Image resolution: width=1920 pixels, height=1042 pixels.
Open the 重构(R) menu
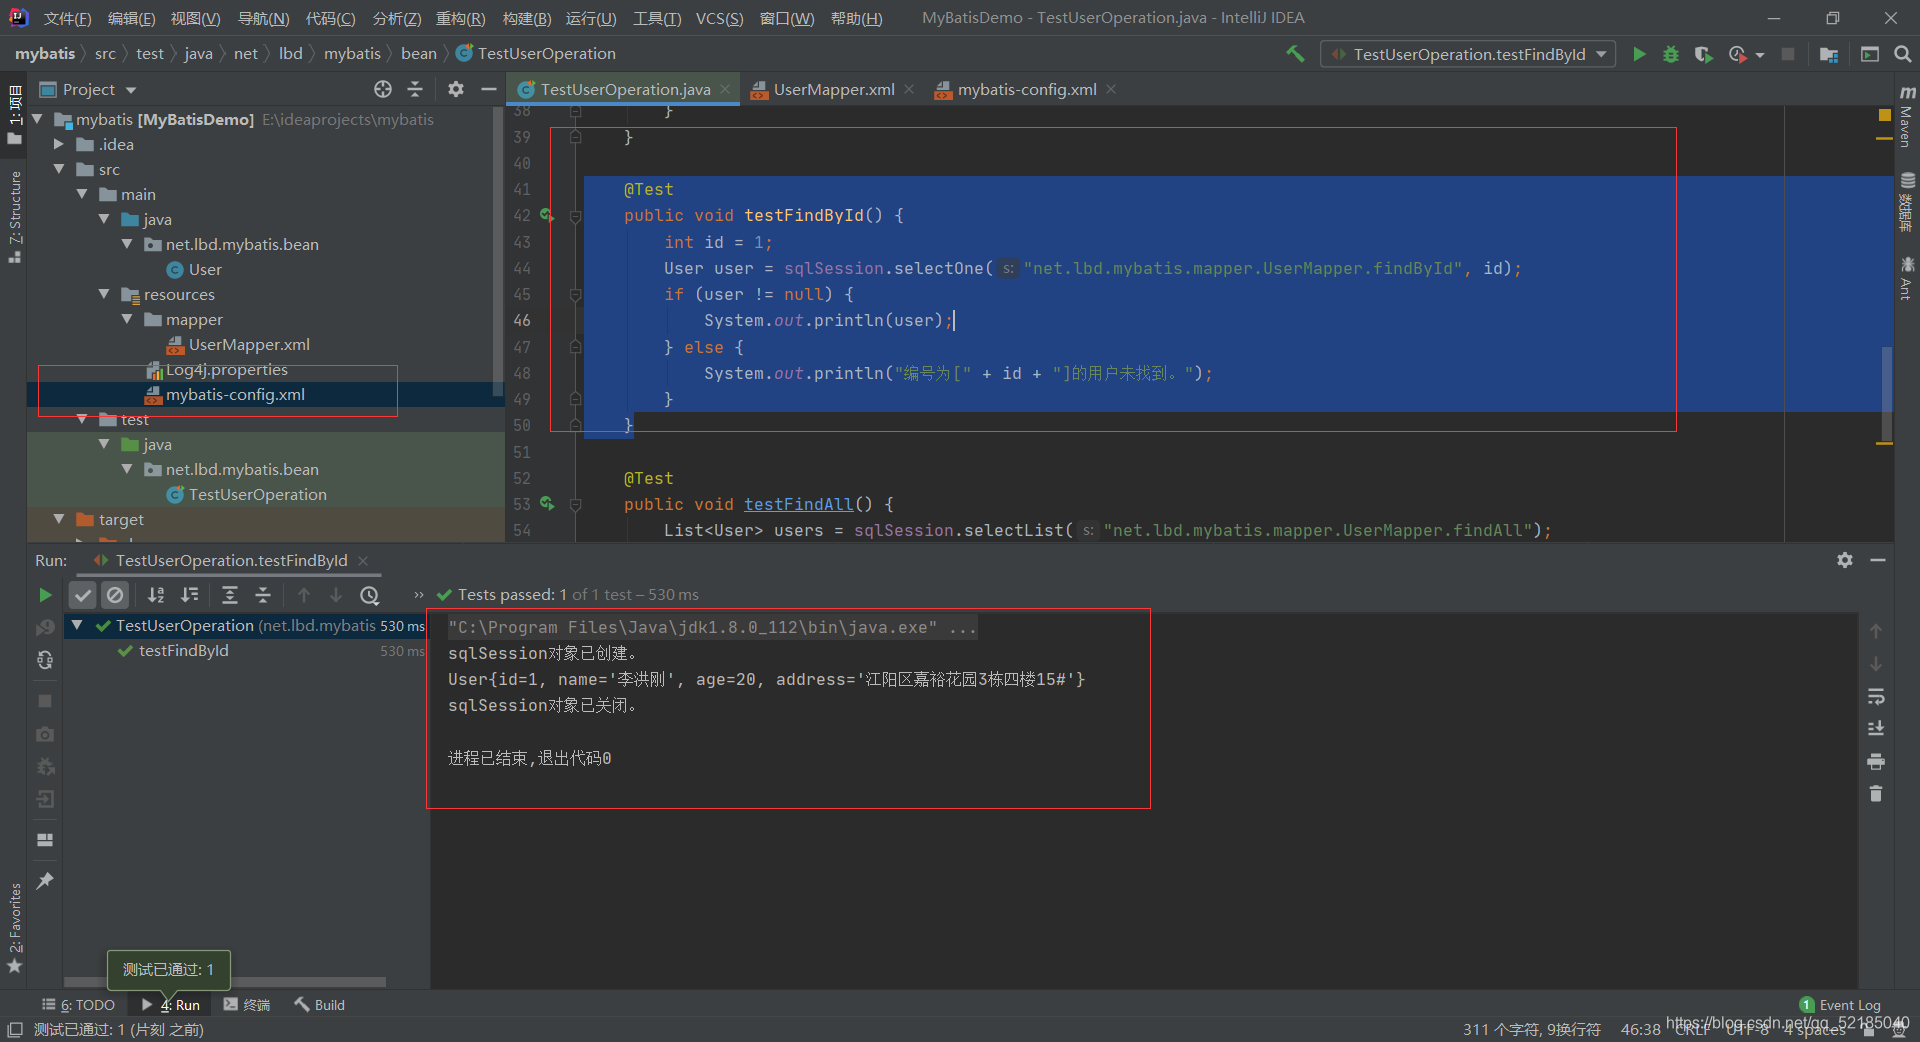460,18
